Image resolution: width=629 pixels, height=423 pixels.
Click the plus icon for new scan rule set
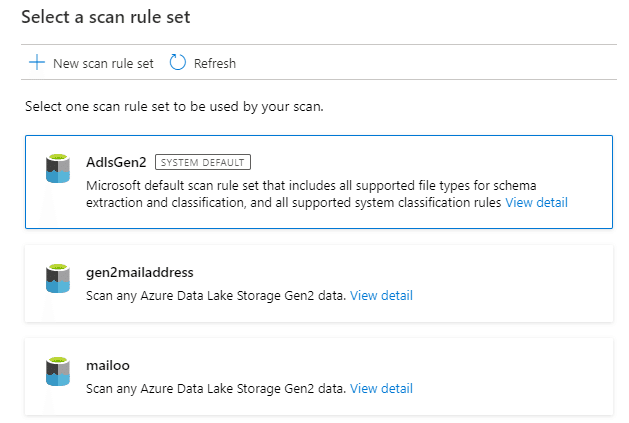point(36,63)
